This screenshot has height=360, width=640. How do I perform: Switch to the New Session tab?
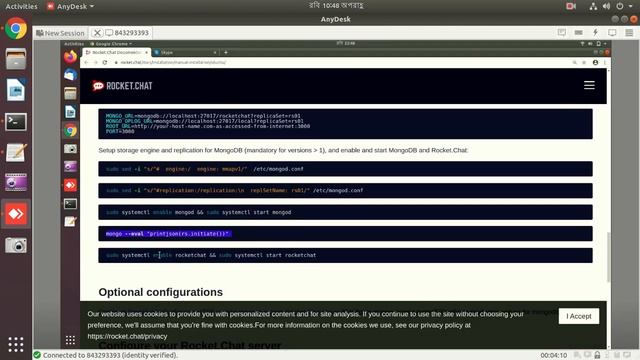coord(60,33)
